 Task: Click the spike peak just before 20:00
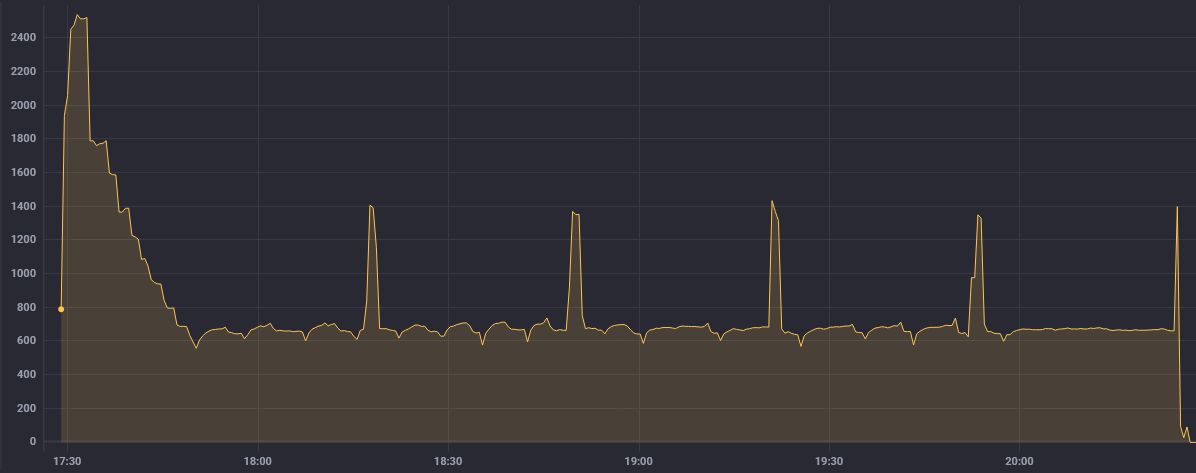(x=978, y=215)
